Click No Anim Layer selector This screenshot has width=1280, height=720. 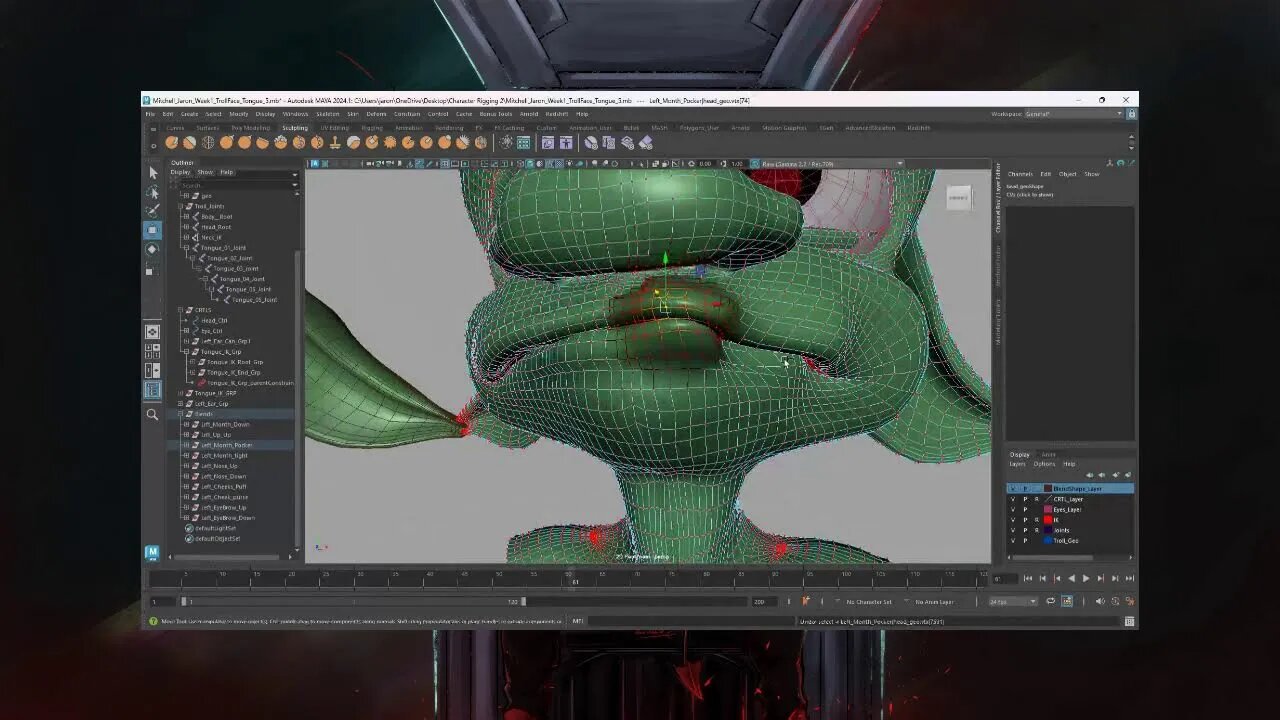click(935, 601)
